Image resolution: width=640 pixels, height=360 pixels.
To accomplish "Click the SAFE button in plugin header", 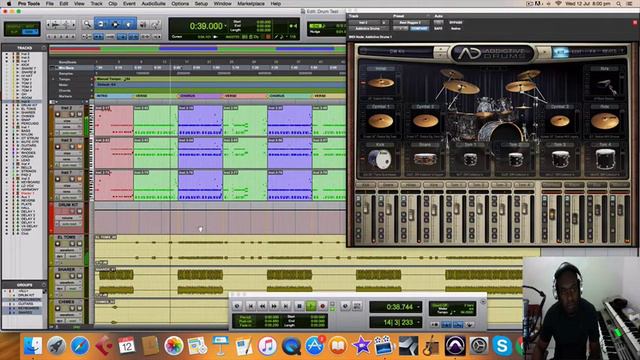I will pos(438,29).
